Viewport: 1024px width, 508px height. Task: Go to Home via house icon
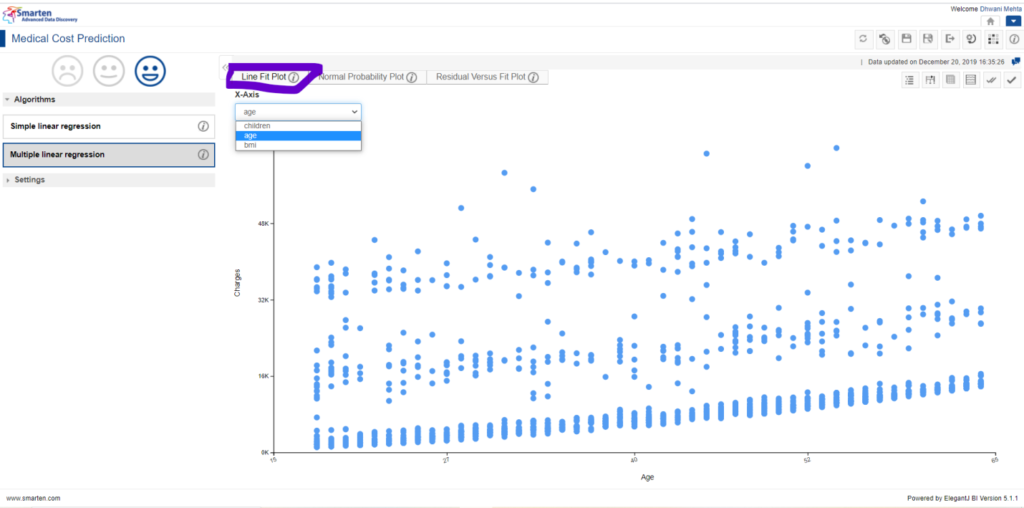[x=991, y=21]
